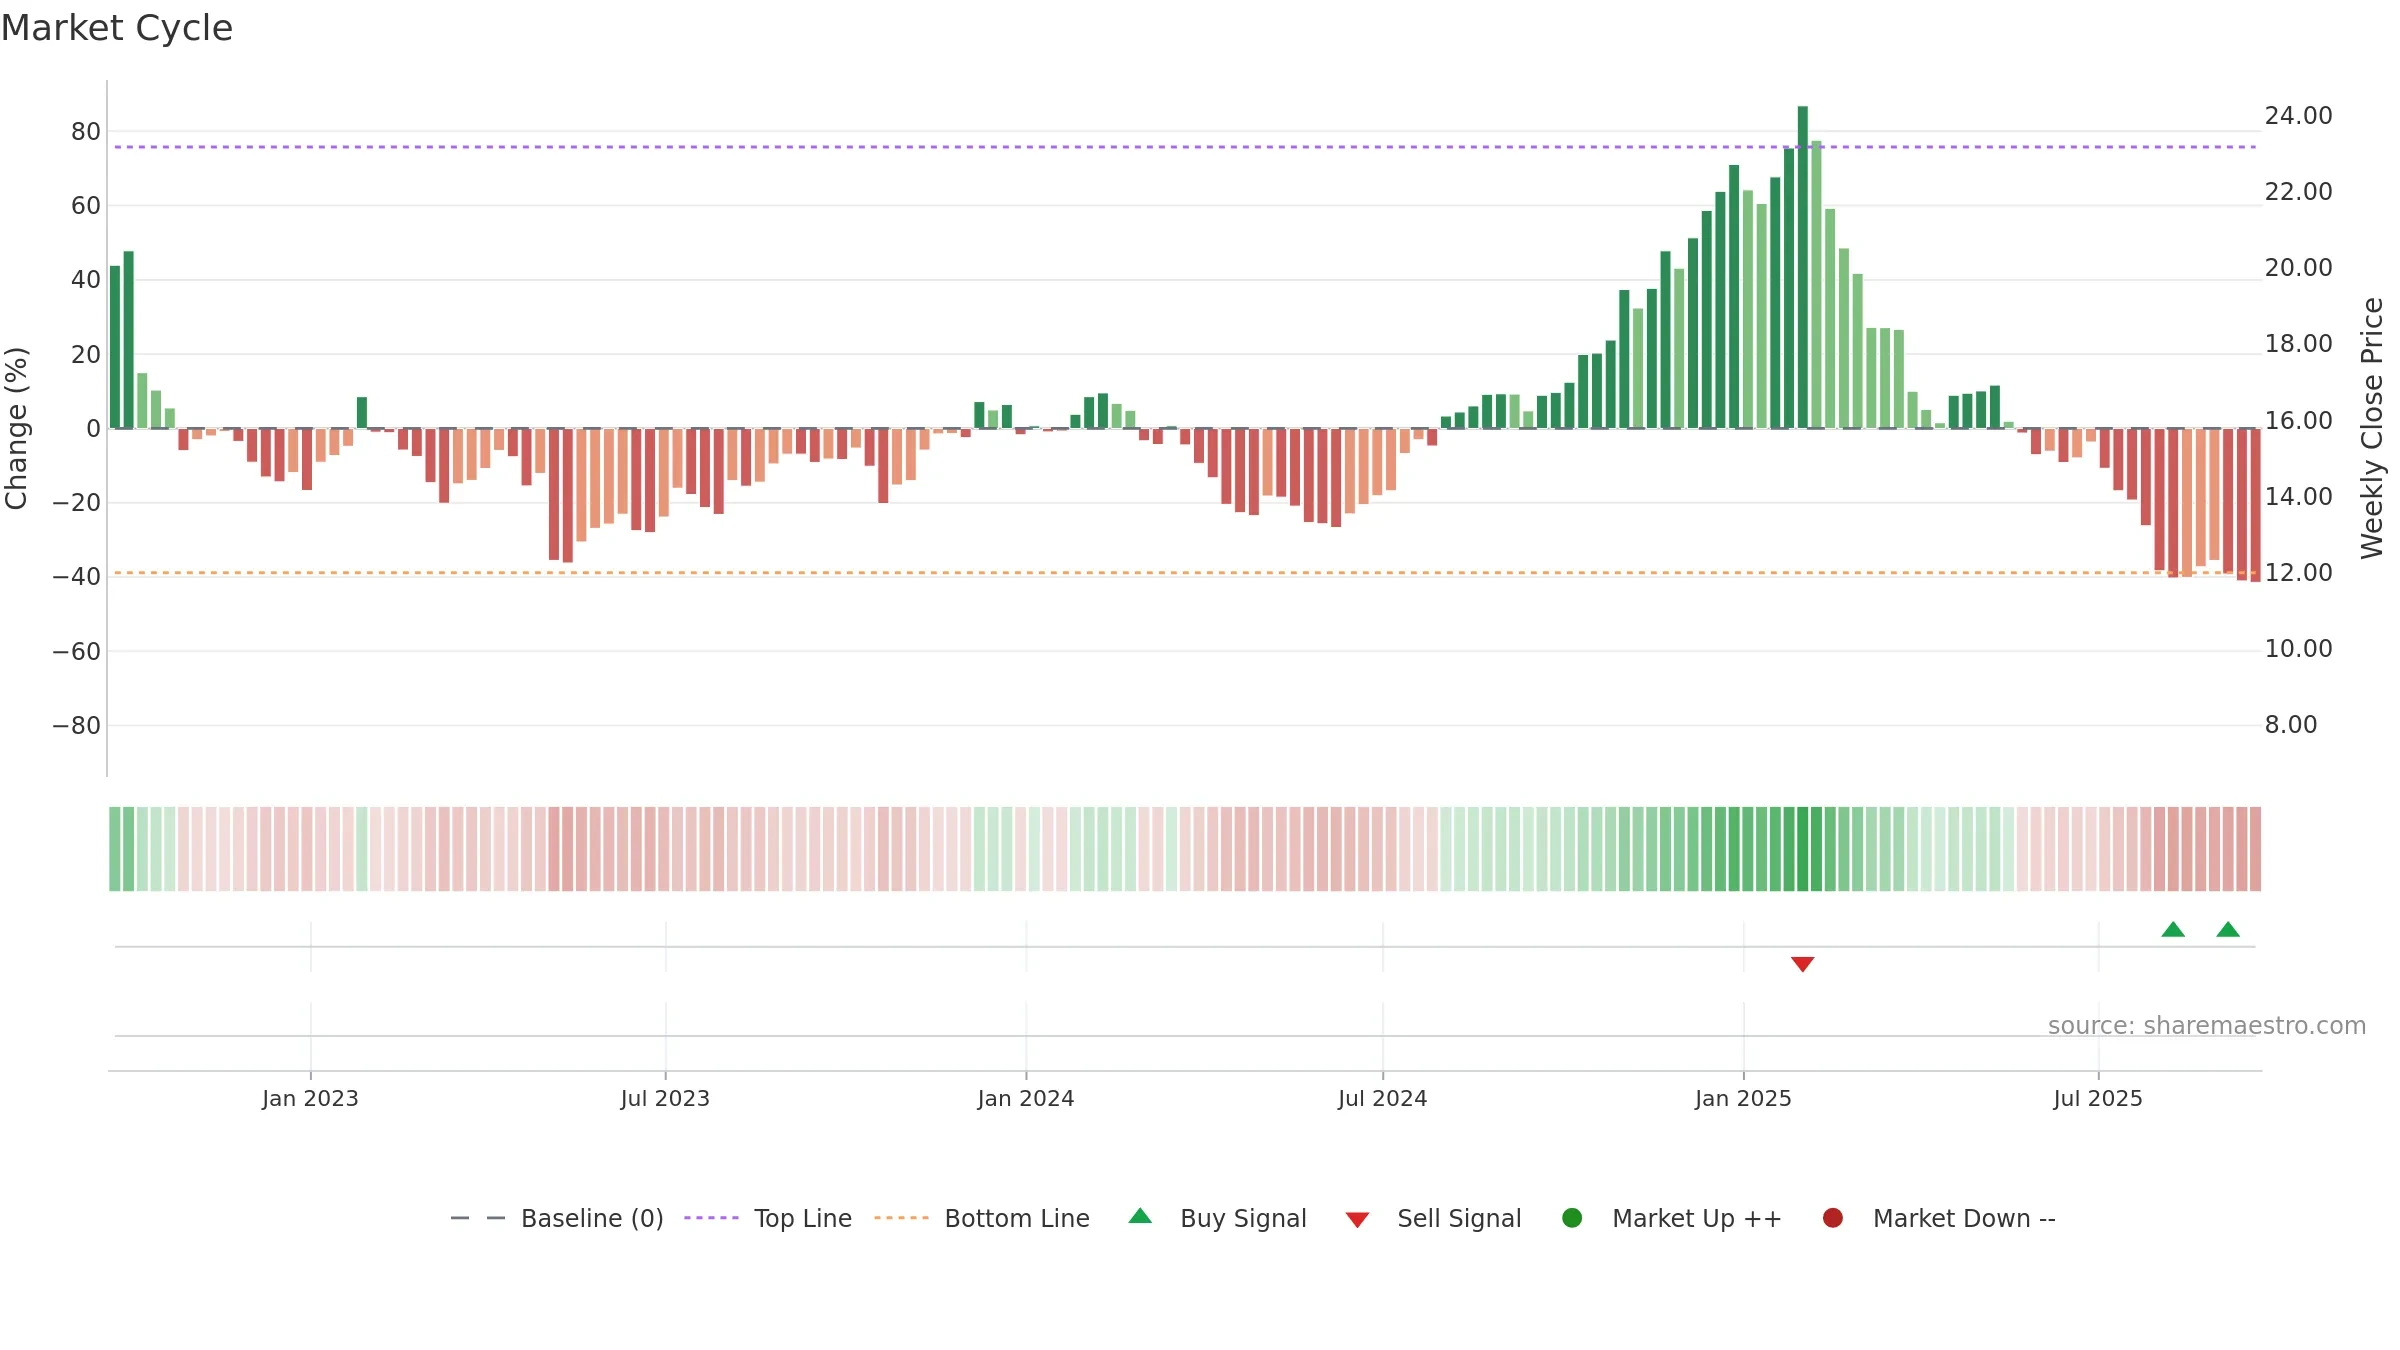Viewport: 2400px width, 1350px height.
Task: Click the purple dotted Top Line in the chart
Action: click(1185, 147)
